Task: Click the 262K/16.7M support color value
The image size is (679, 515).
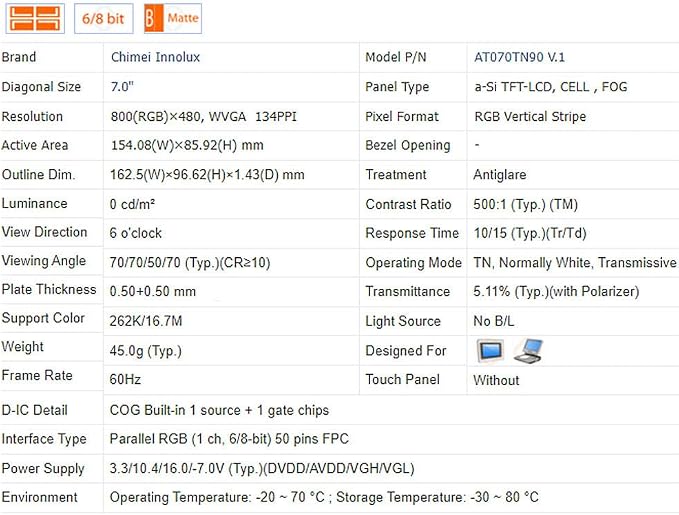Action: pyautogui.click(x=146, y=321)
